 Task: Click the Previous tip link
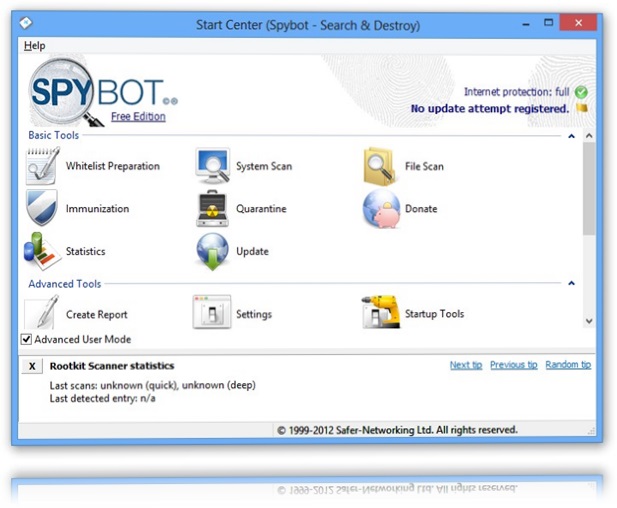tap(513, 365)
